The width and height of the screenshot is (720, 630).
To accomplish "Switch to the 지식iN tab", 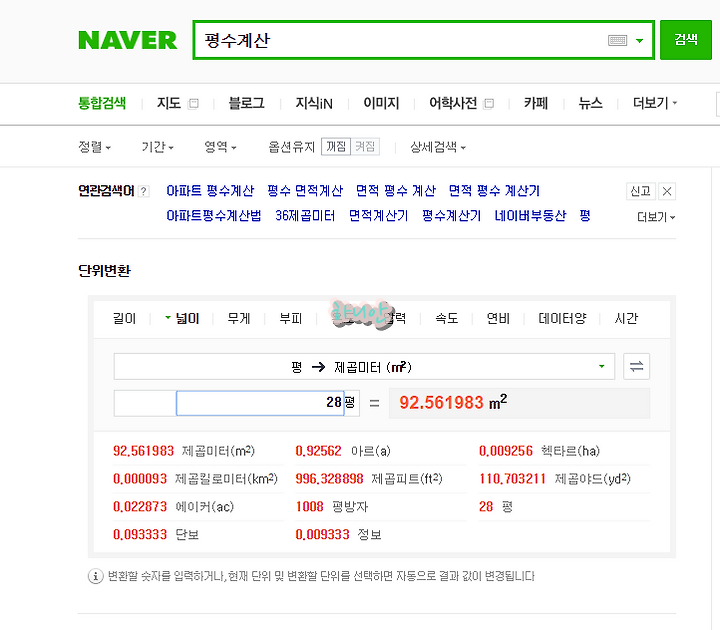I will (314, 103).
